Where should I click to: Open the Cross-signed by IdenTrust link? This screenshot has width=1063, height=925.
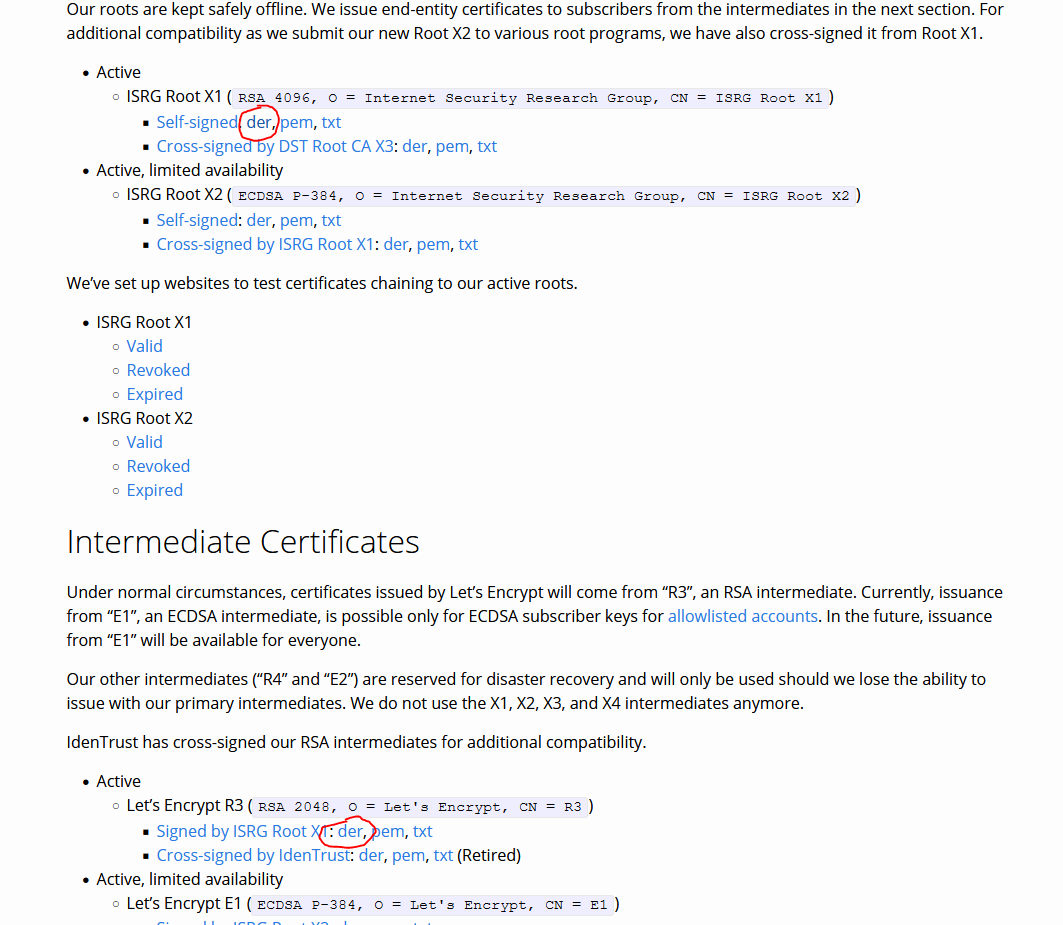pyautogui.click(x=254, y=855)
